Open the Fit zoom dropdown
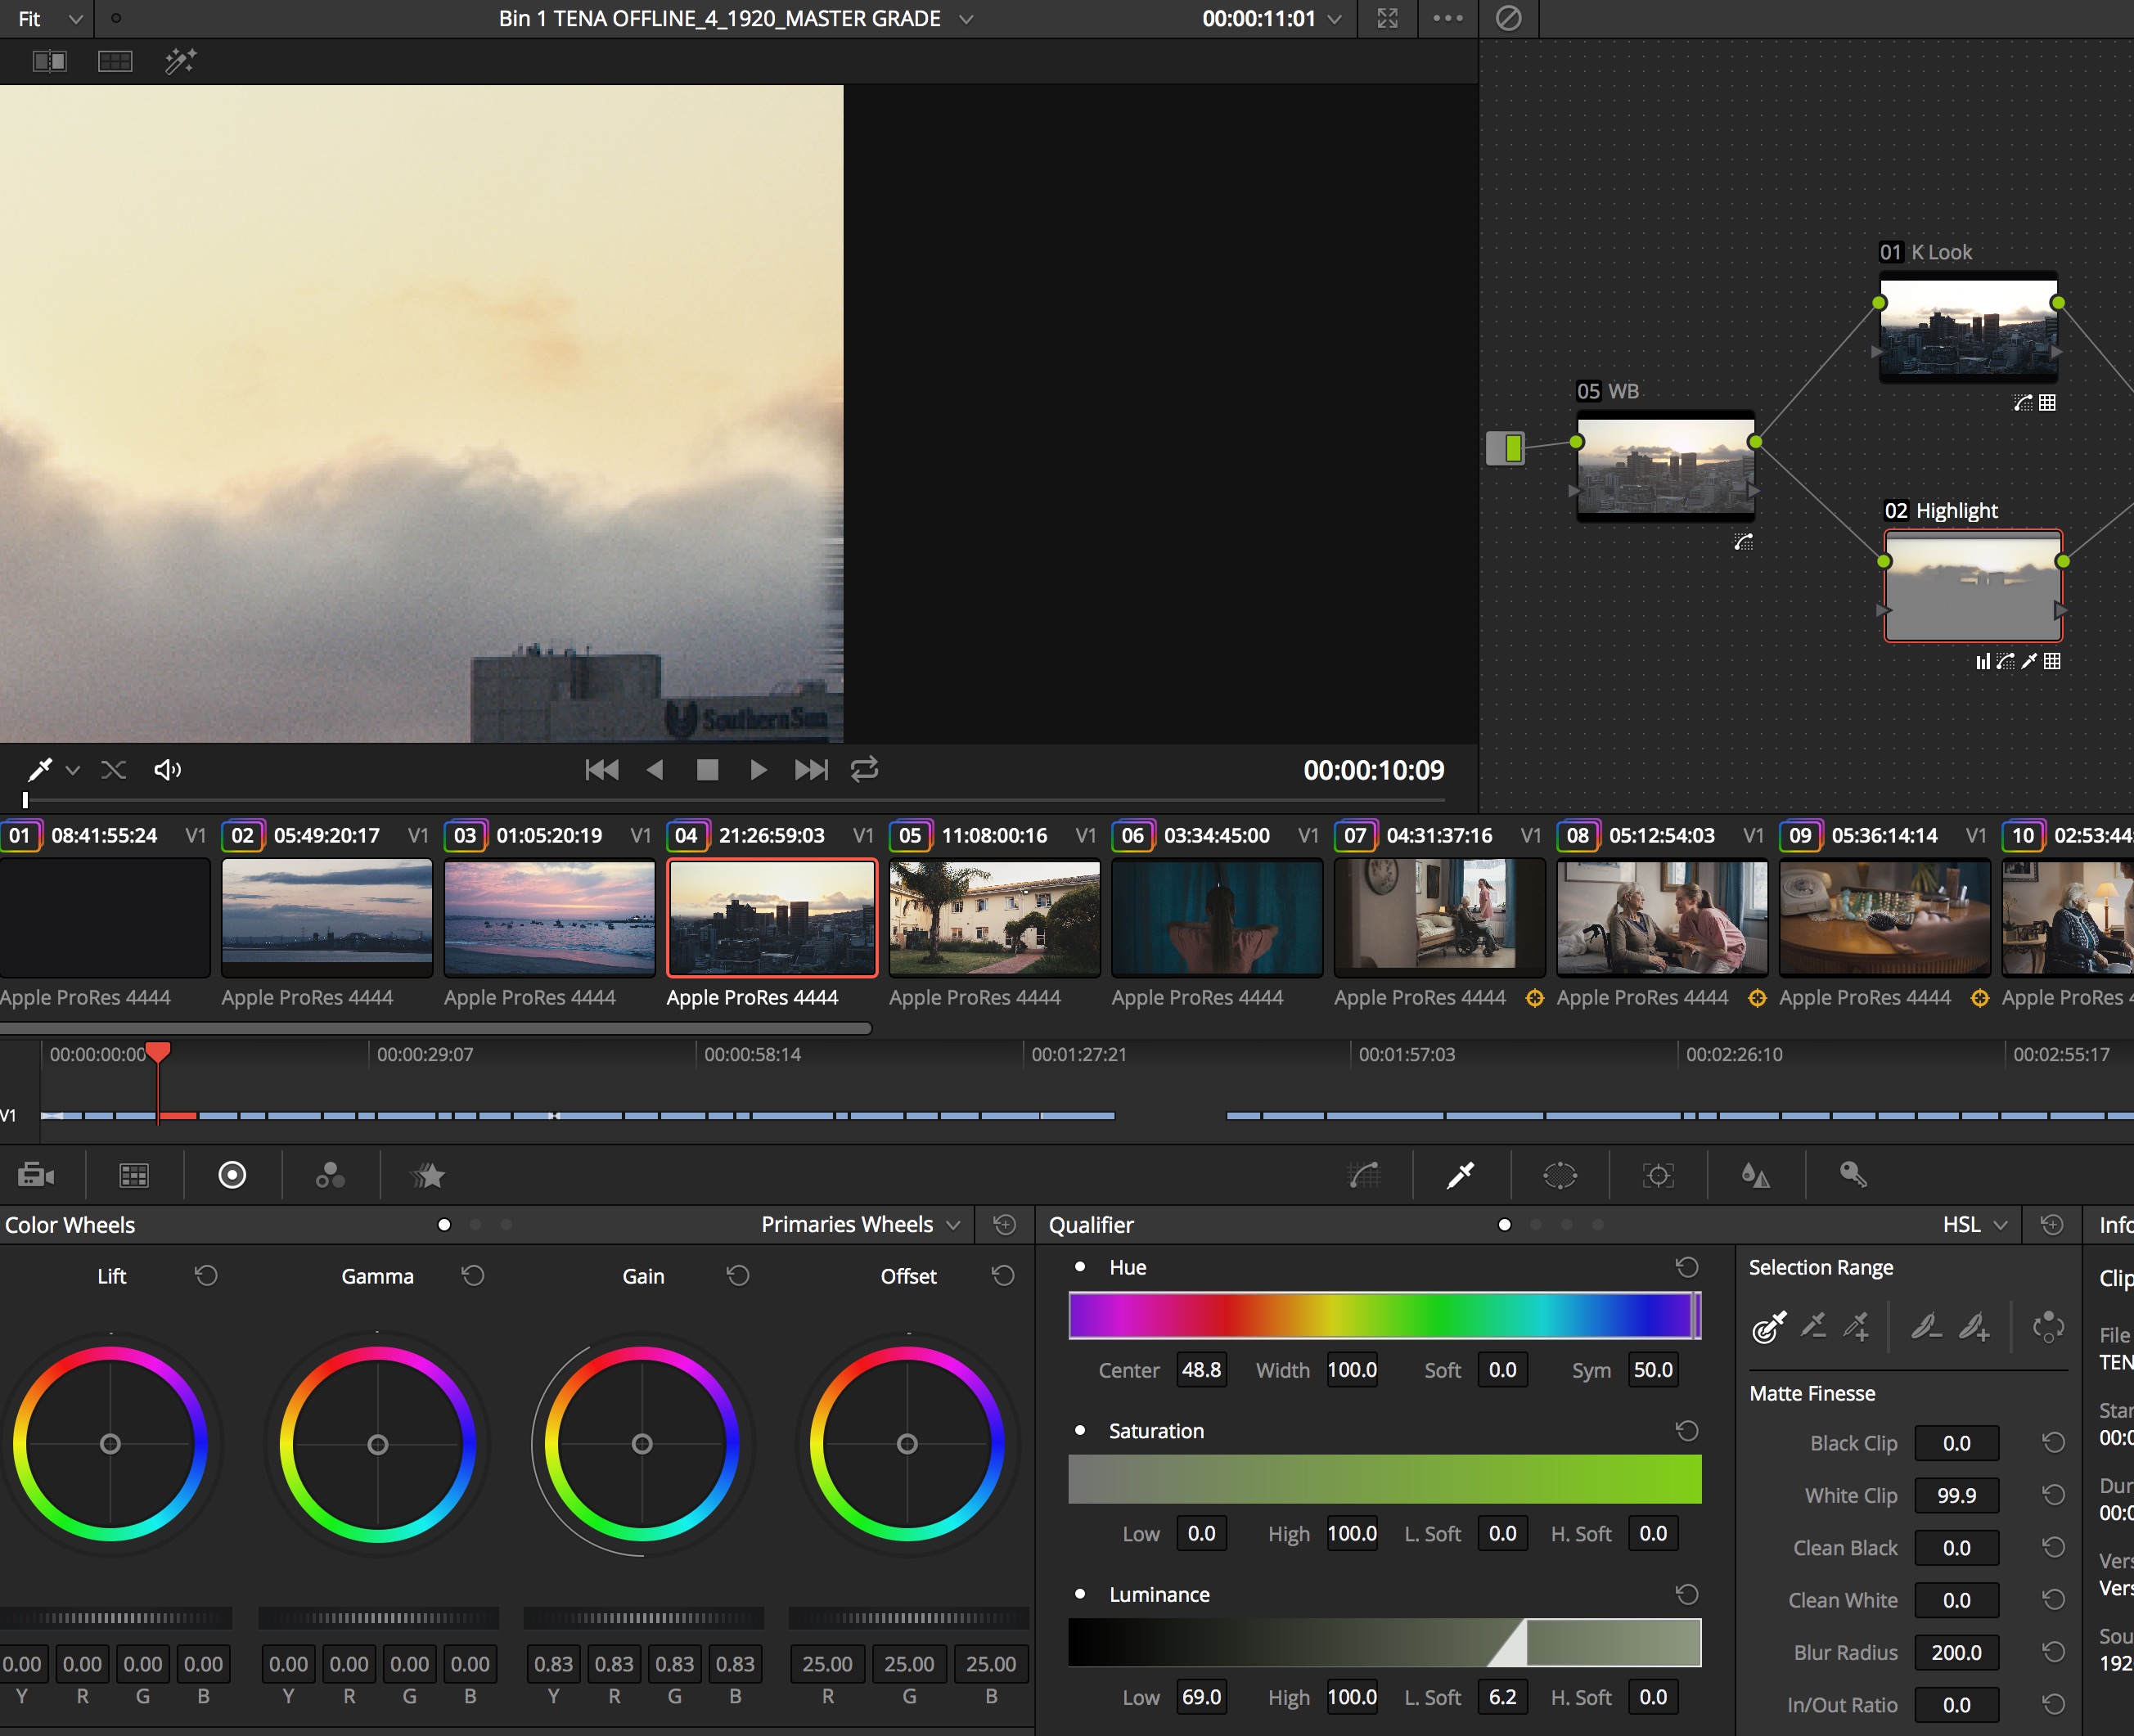2134x1736 pixels. click(x=49, y=18)
